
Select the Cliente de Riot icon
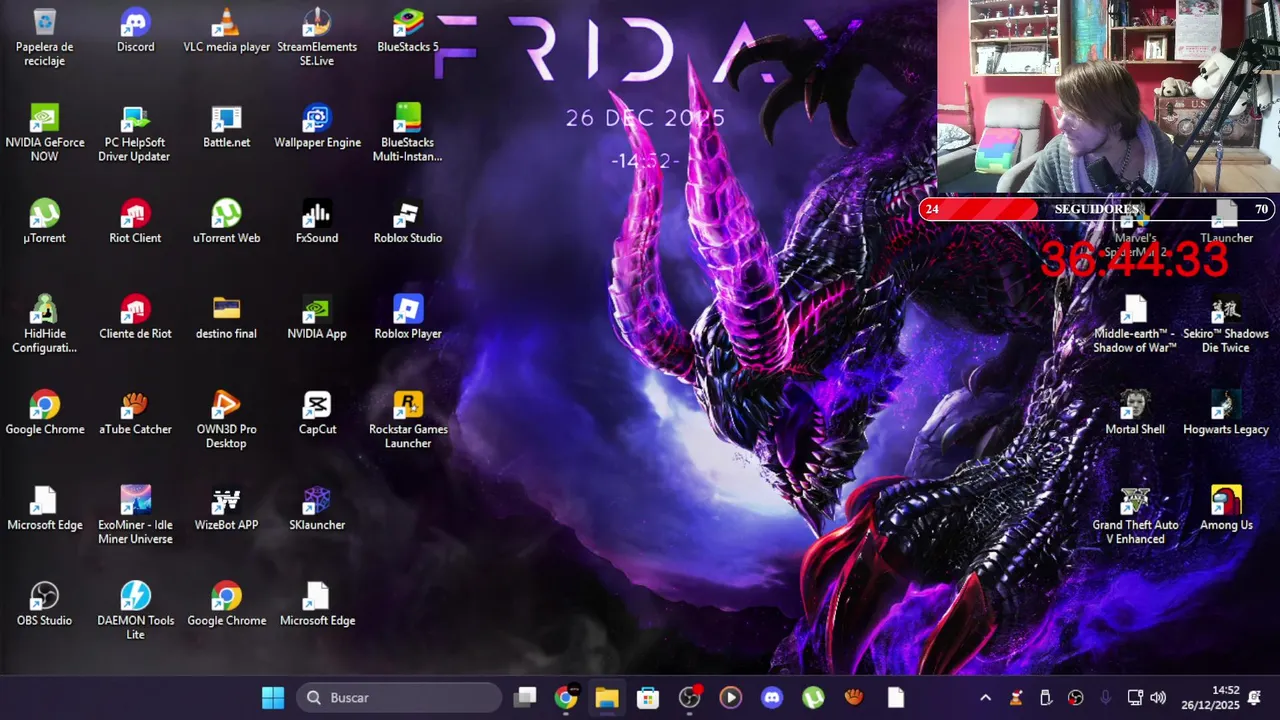point(135,317)
